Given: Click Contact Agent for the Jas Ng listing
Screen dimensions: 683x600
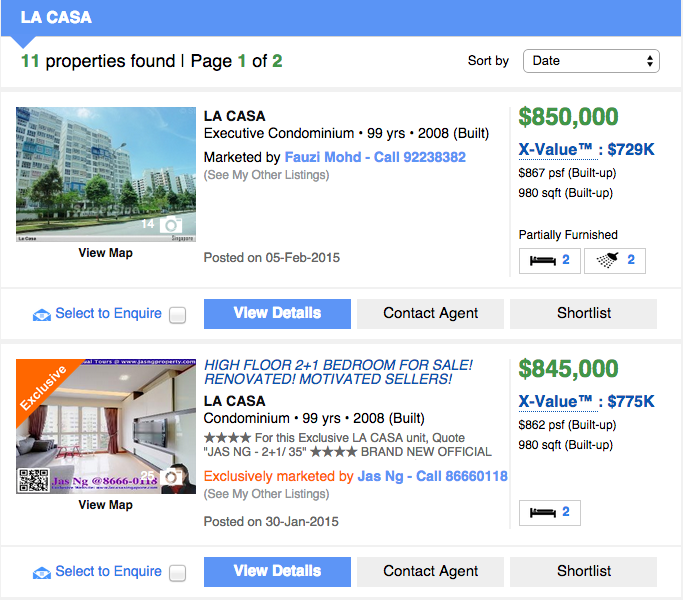Looking at the screenshot, I should (430, 572).
